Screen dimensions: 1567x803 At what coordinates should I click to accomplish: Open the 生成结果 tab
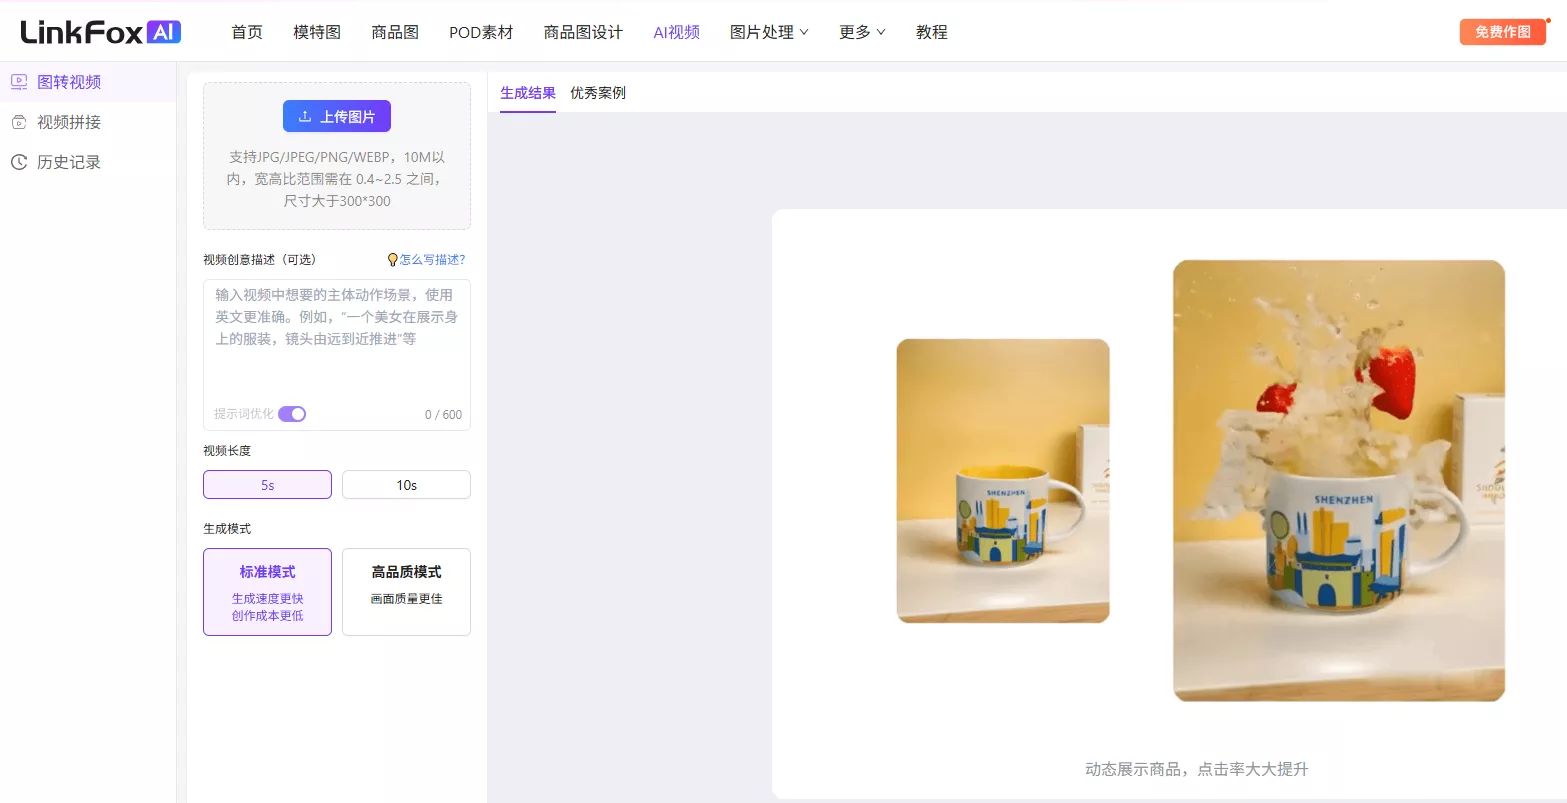528,93
